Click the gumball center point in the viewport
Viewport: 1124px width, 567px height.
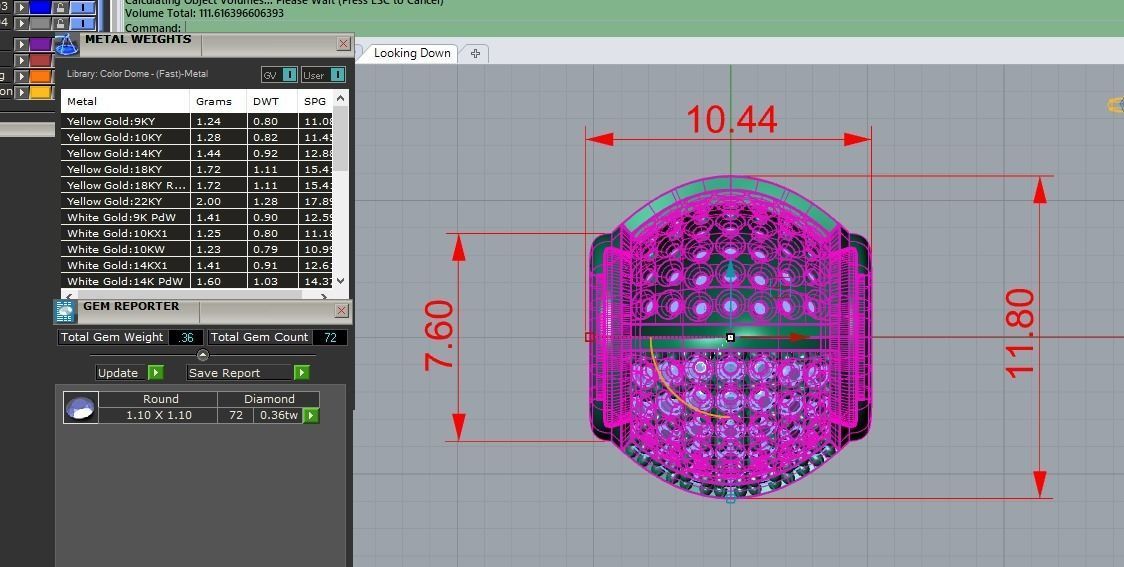(730, 337)
